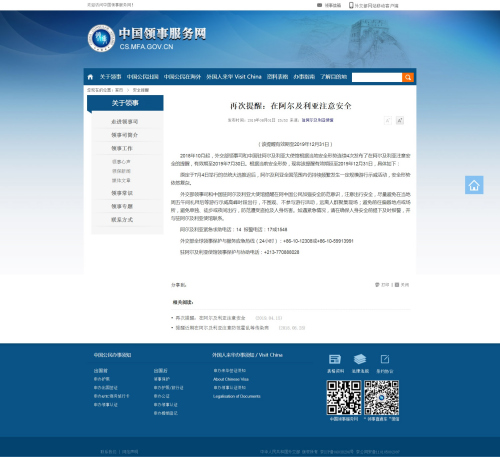Click the mobile client phone icon link

coord(351,5)
